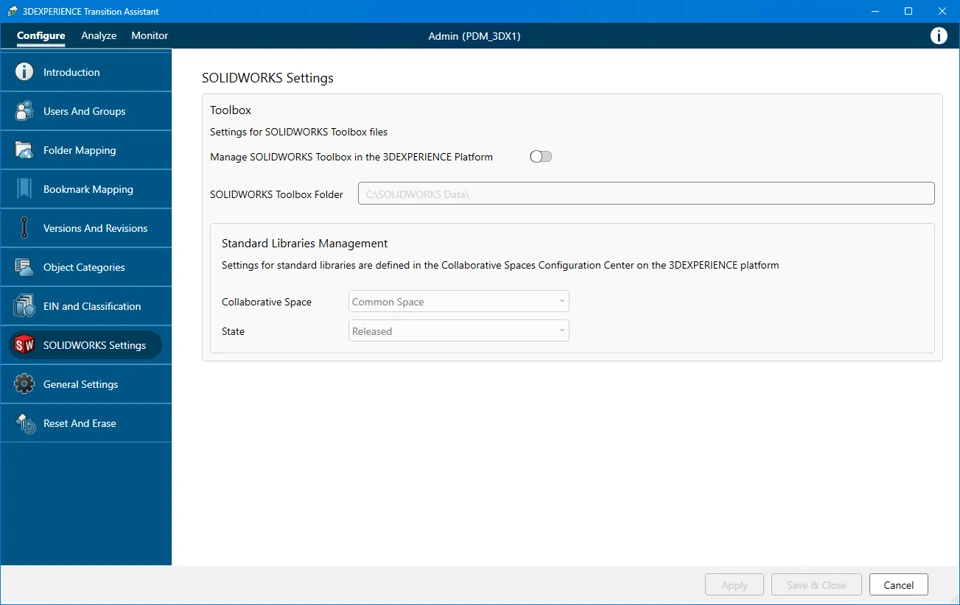Open EIN and Classification icon
Viewport: 960px width, 605px height.
(24, 306)
